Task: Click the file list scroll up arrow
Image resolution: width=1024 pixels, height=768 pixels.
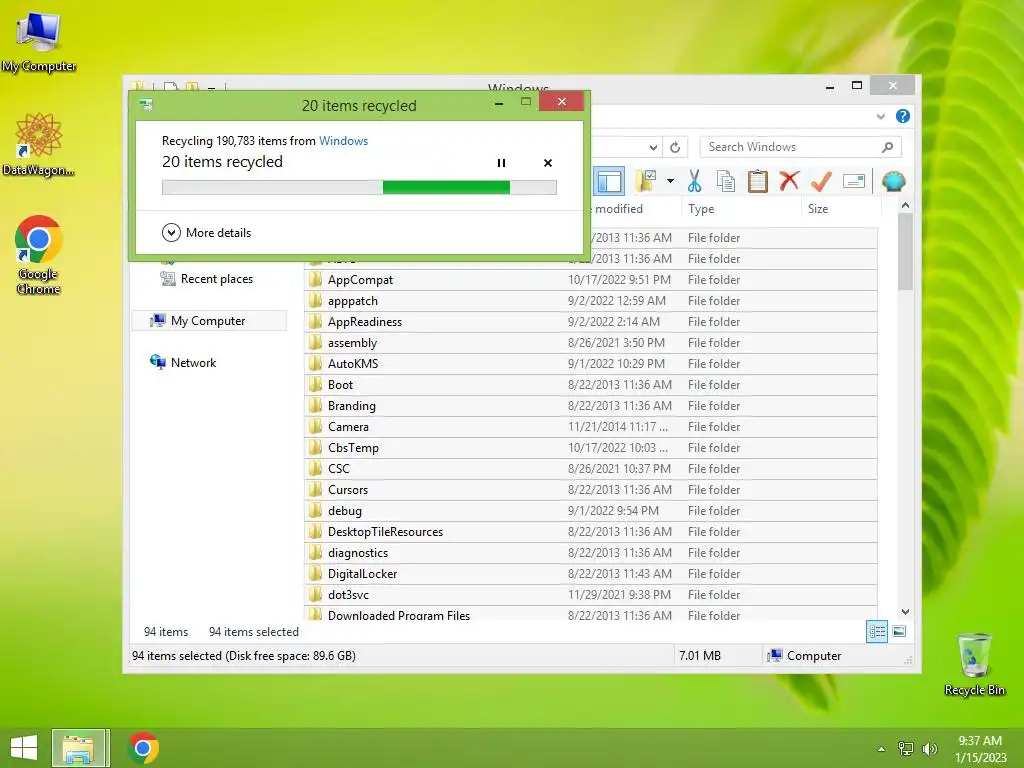Action: (x=905, y=205)
